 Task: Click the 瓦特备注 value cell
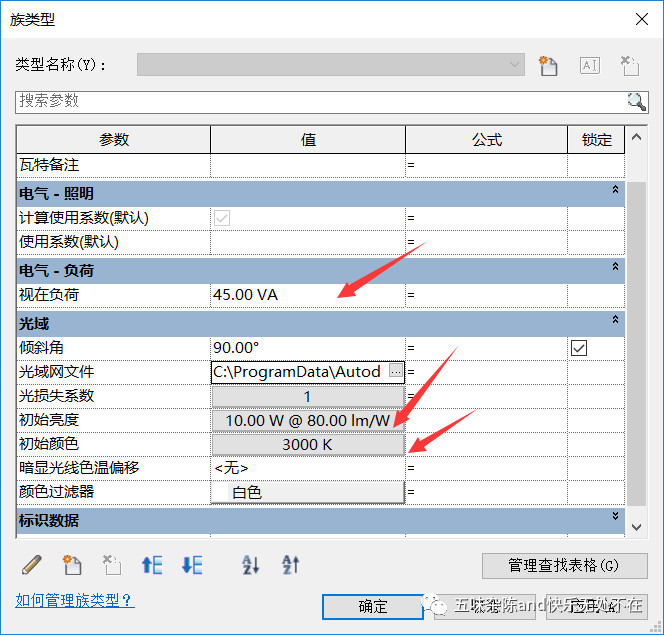[x=308, y=165]
